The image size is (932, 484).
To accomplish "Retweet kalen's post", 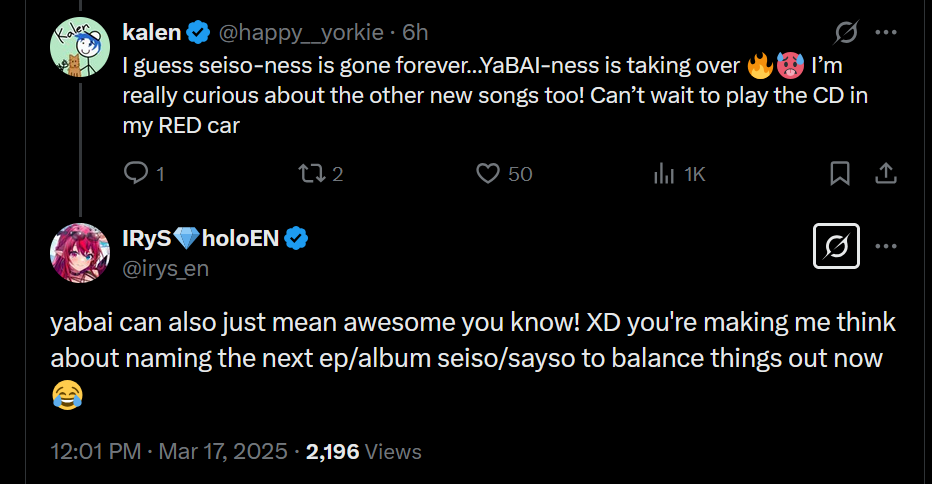I will 311,174.
